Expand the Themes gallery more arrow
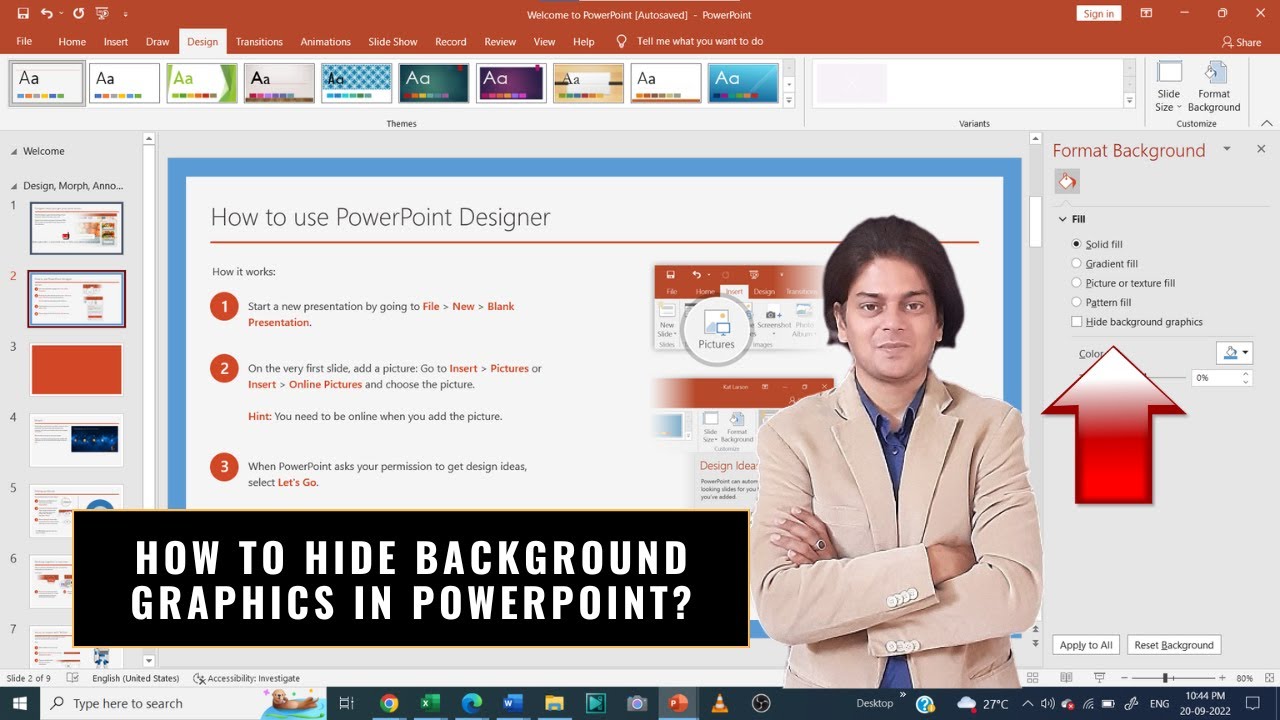 pyautogui.click(x=789, y=100)
